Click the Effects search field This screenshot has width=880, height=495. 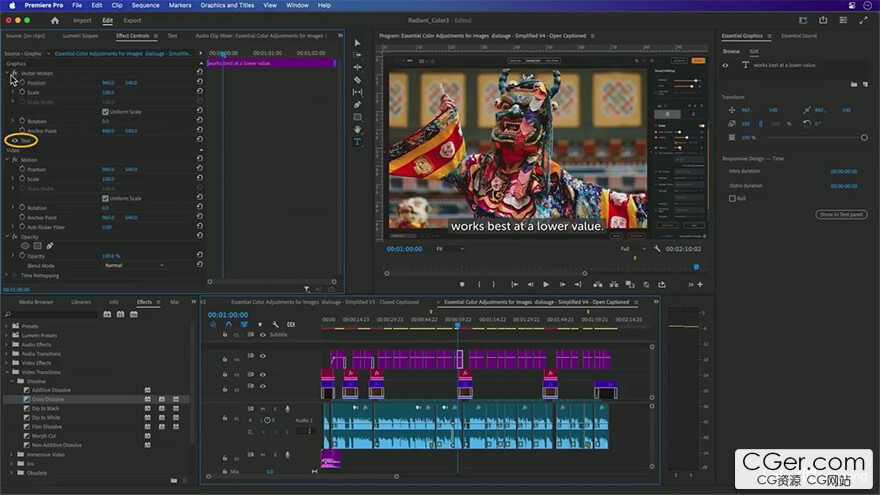53,314
